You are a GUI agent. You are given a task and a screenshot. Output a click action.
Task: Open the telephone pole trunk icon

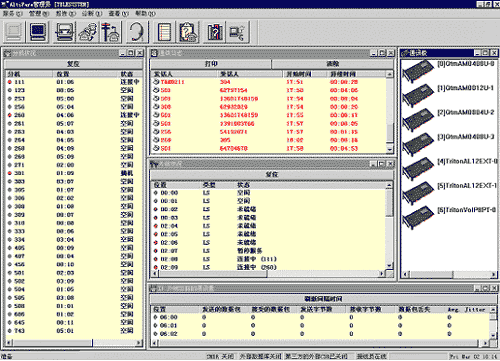pyautogui.click(x=110, y=32)
